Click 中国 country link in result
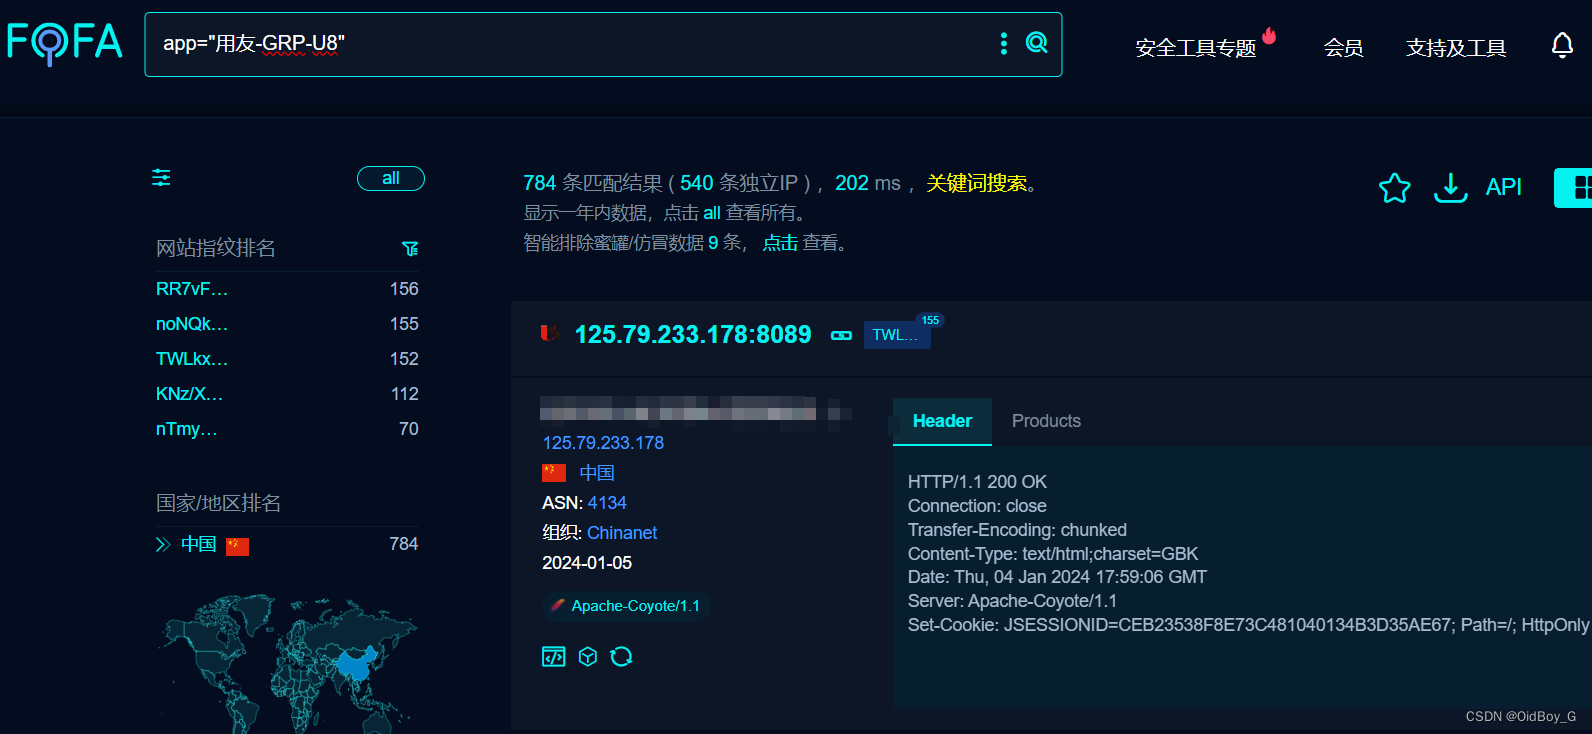Viewport: 1592px width, 734px height. 597,473
